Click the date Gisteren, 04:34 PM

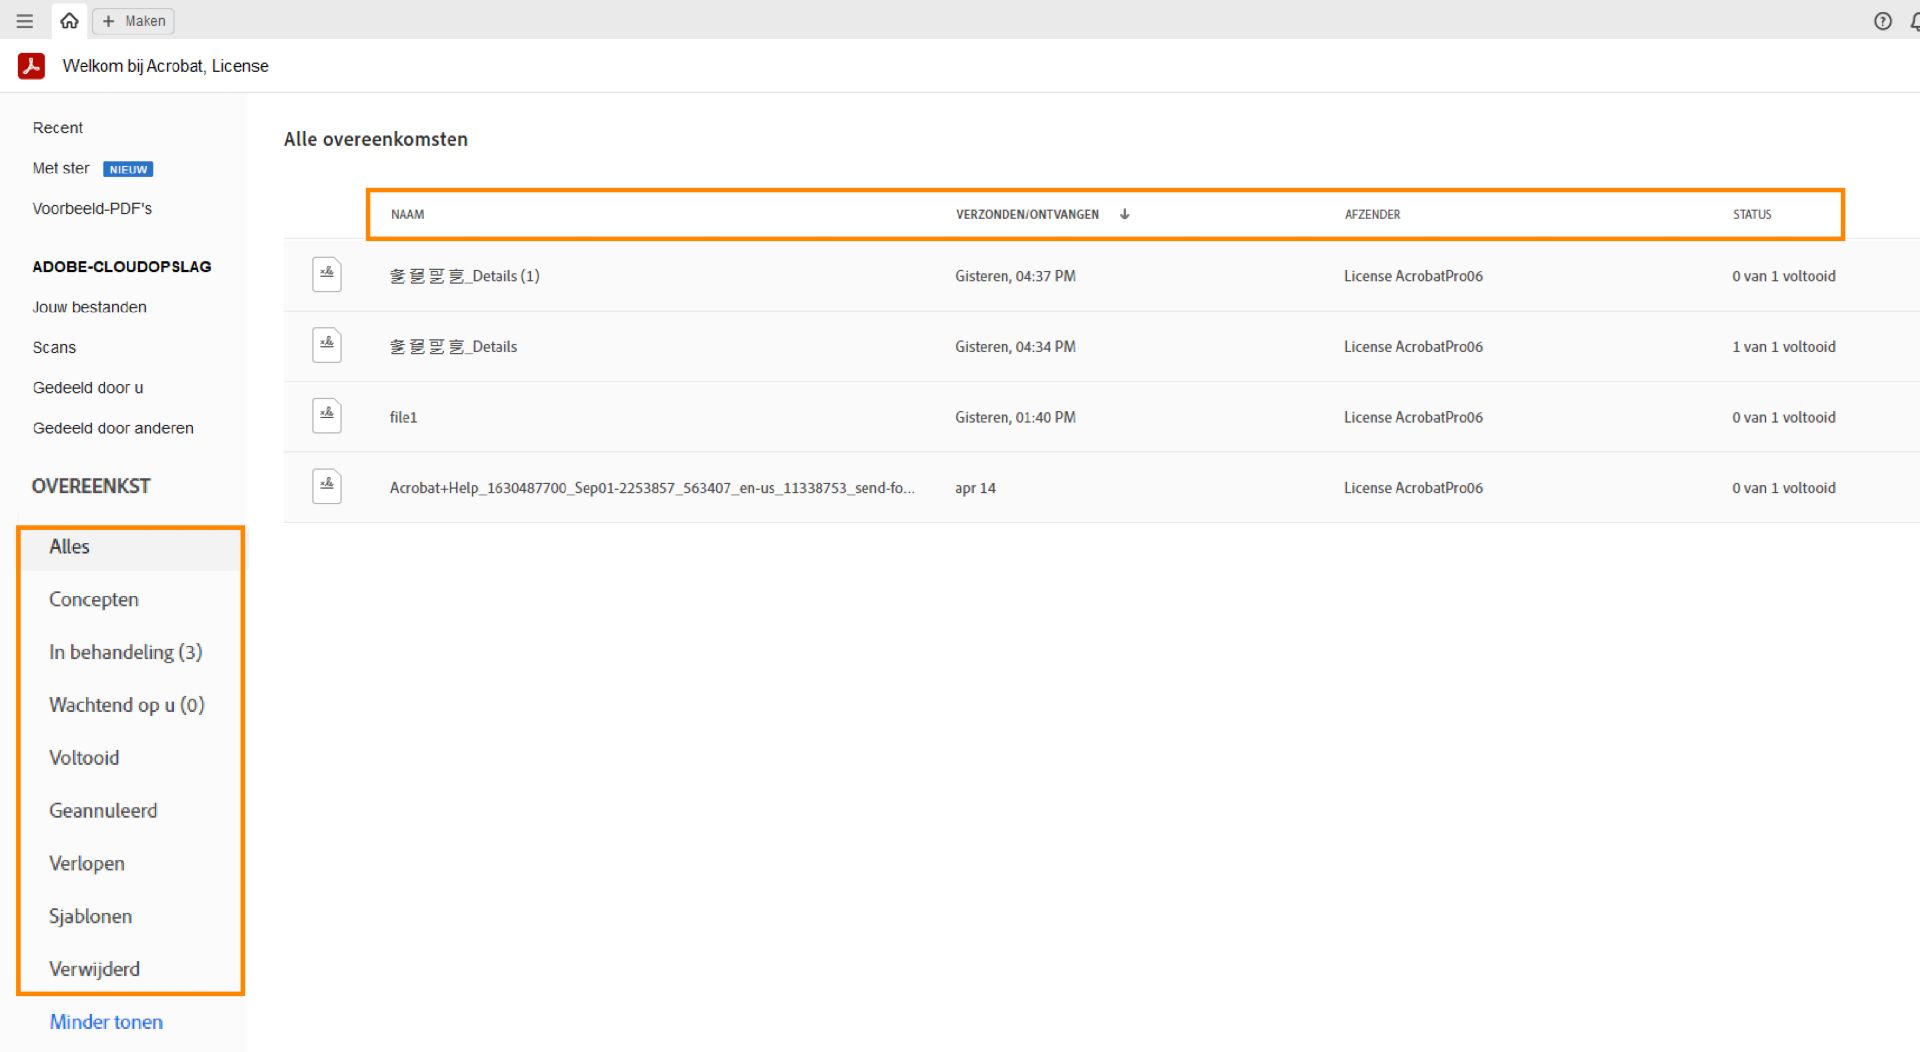pos(1015,347)
